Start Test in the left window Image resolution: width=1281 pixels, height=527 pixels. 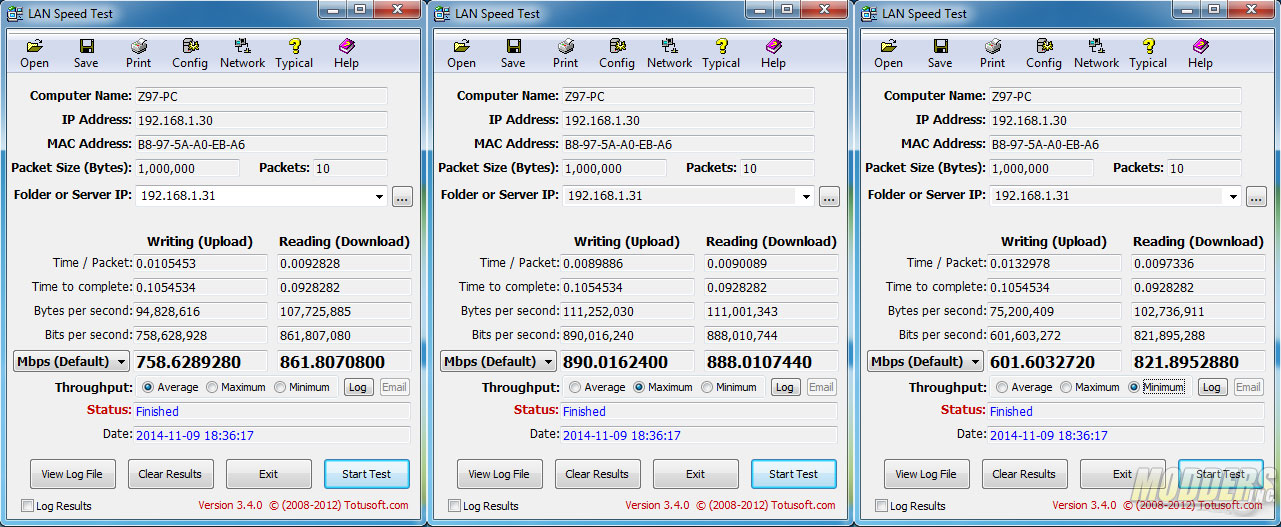click(367, 474)
